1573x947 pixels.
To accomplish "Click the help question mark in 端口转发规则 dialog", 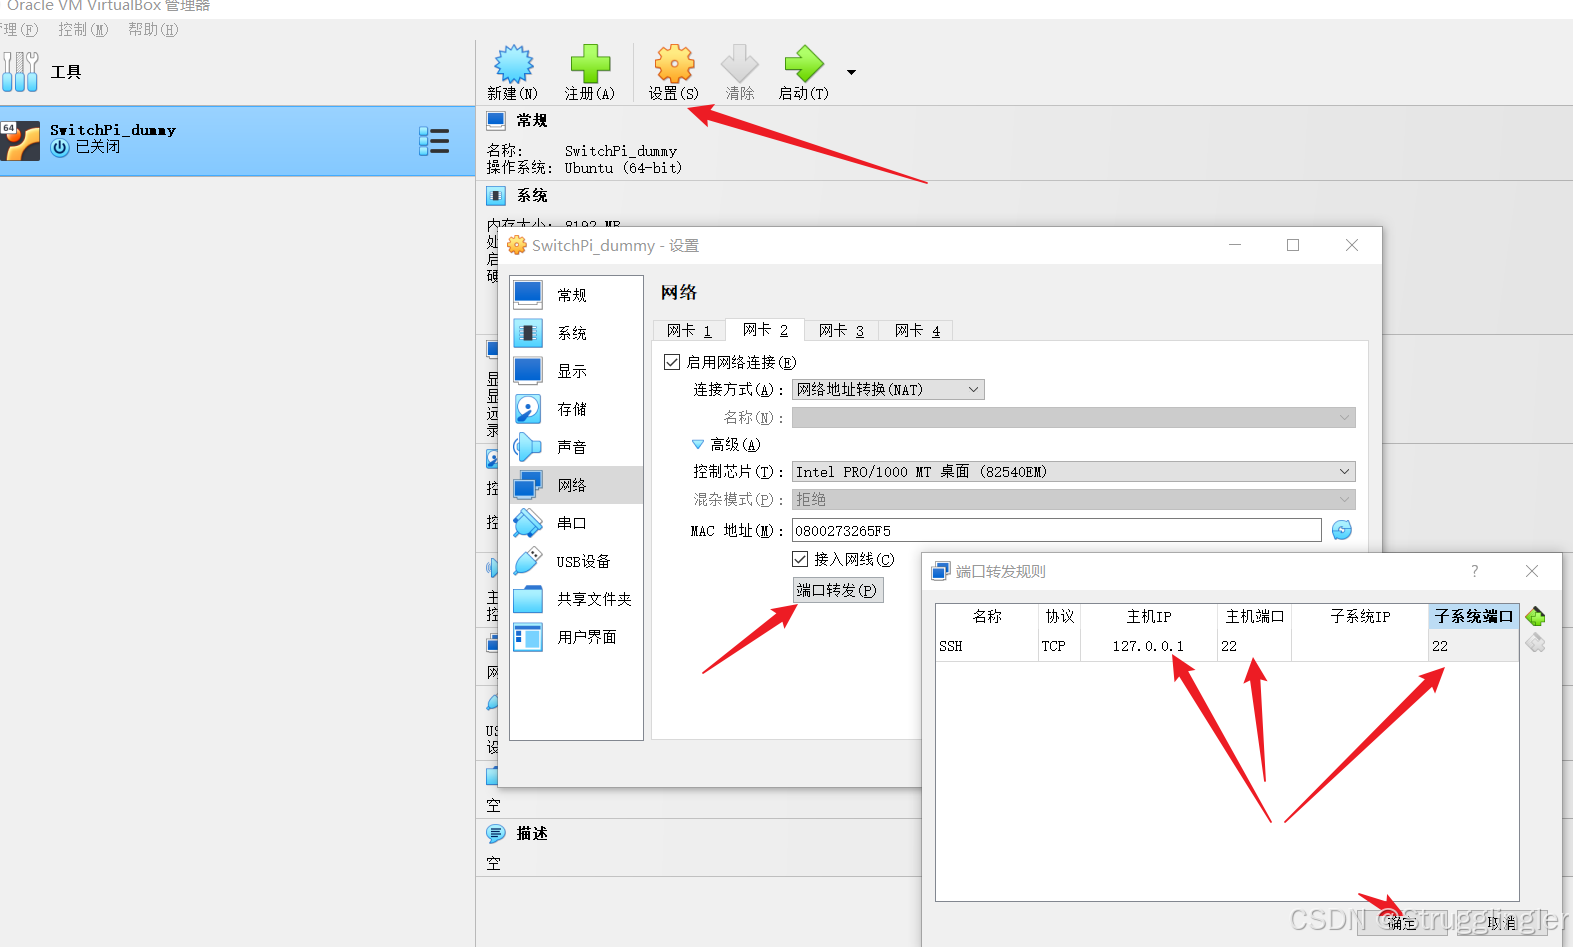I will (1474, 571).
